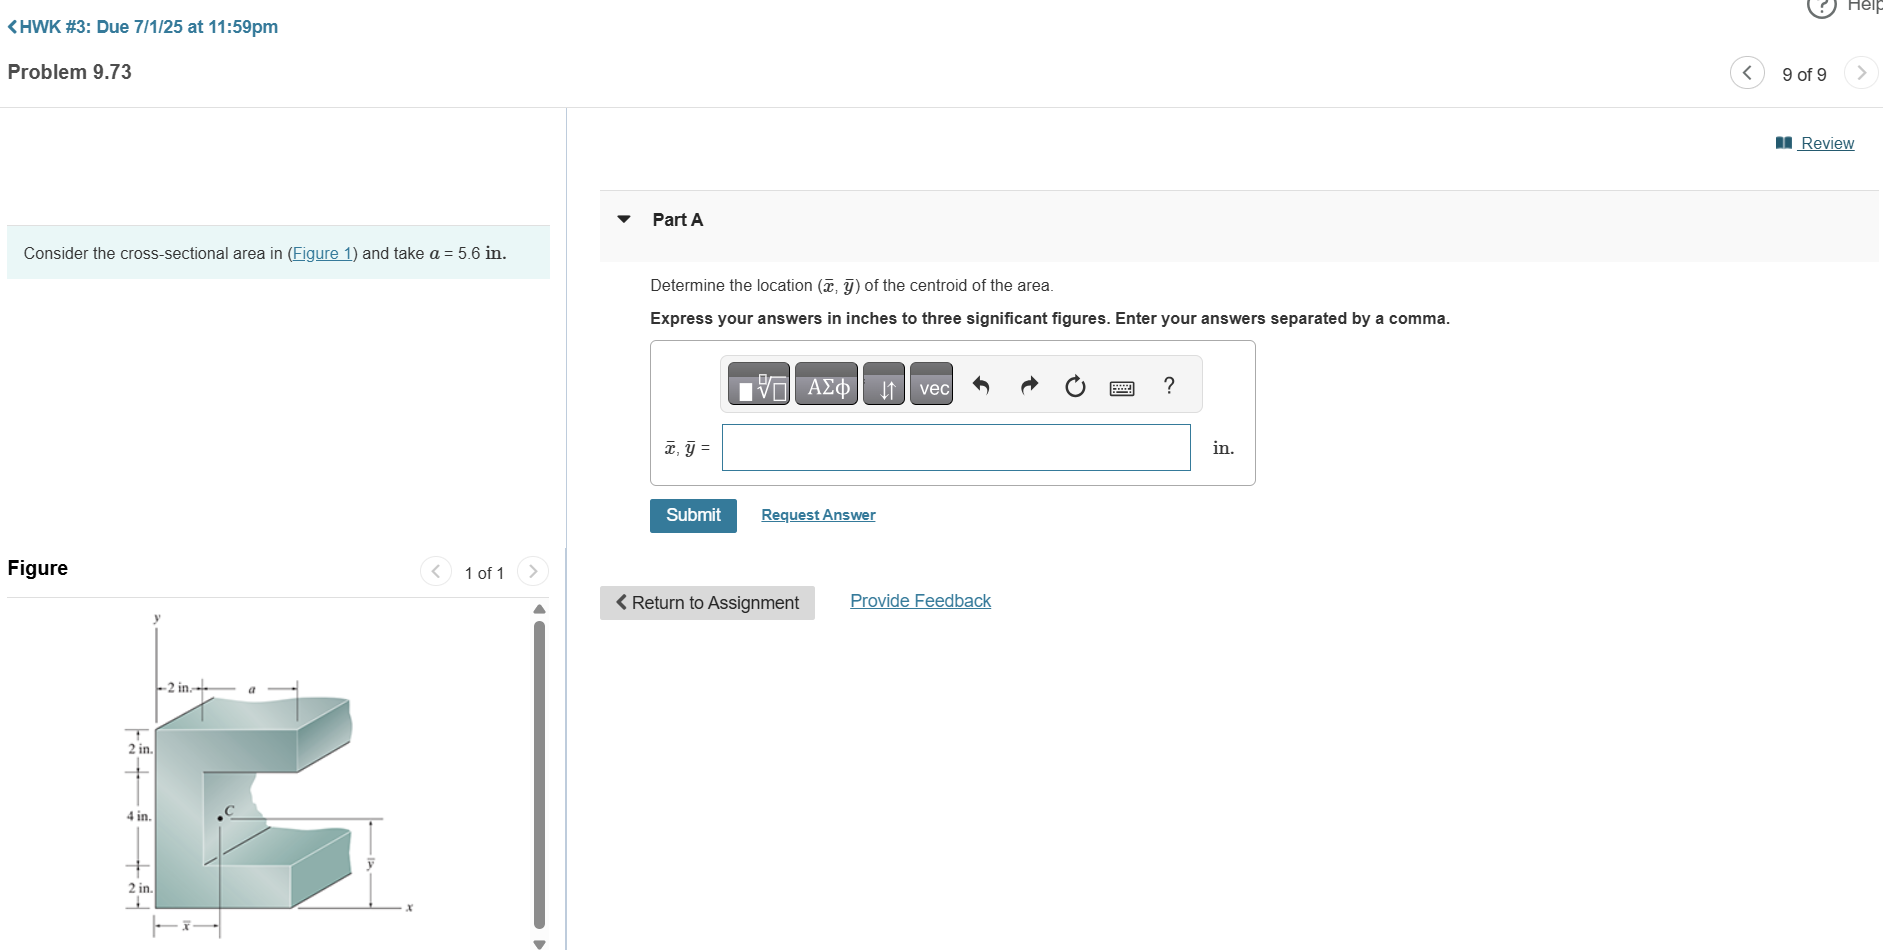Select the Greek symbols ΑΣΦ icon
1883x950 pixels.
[826, 384]
